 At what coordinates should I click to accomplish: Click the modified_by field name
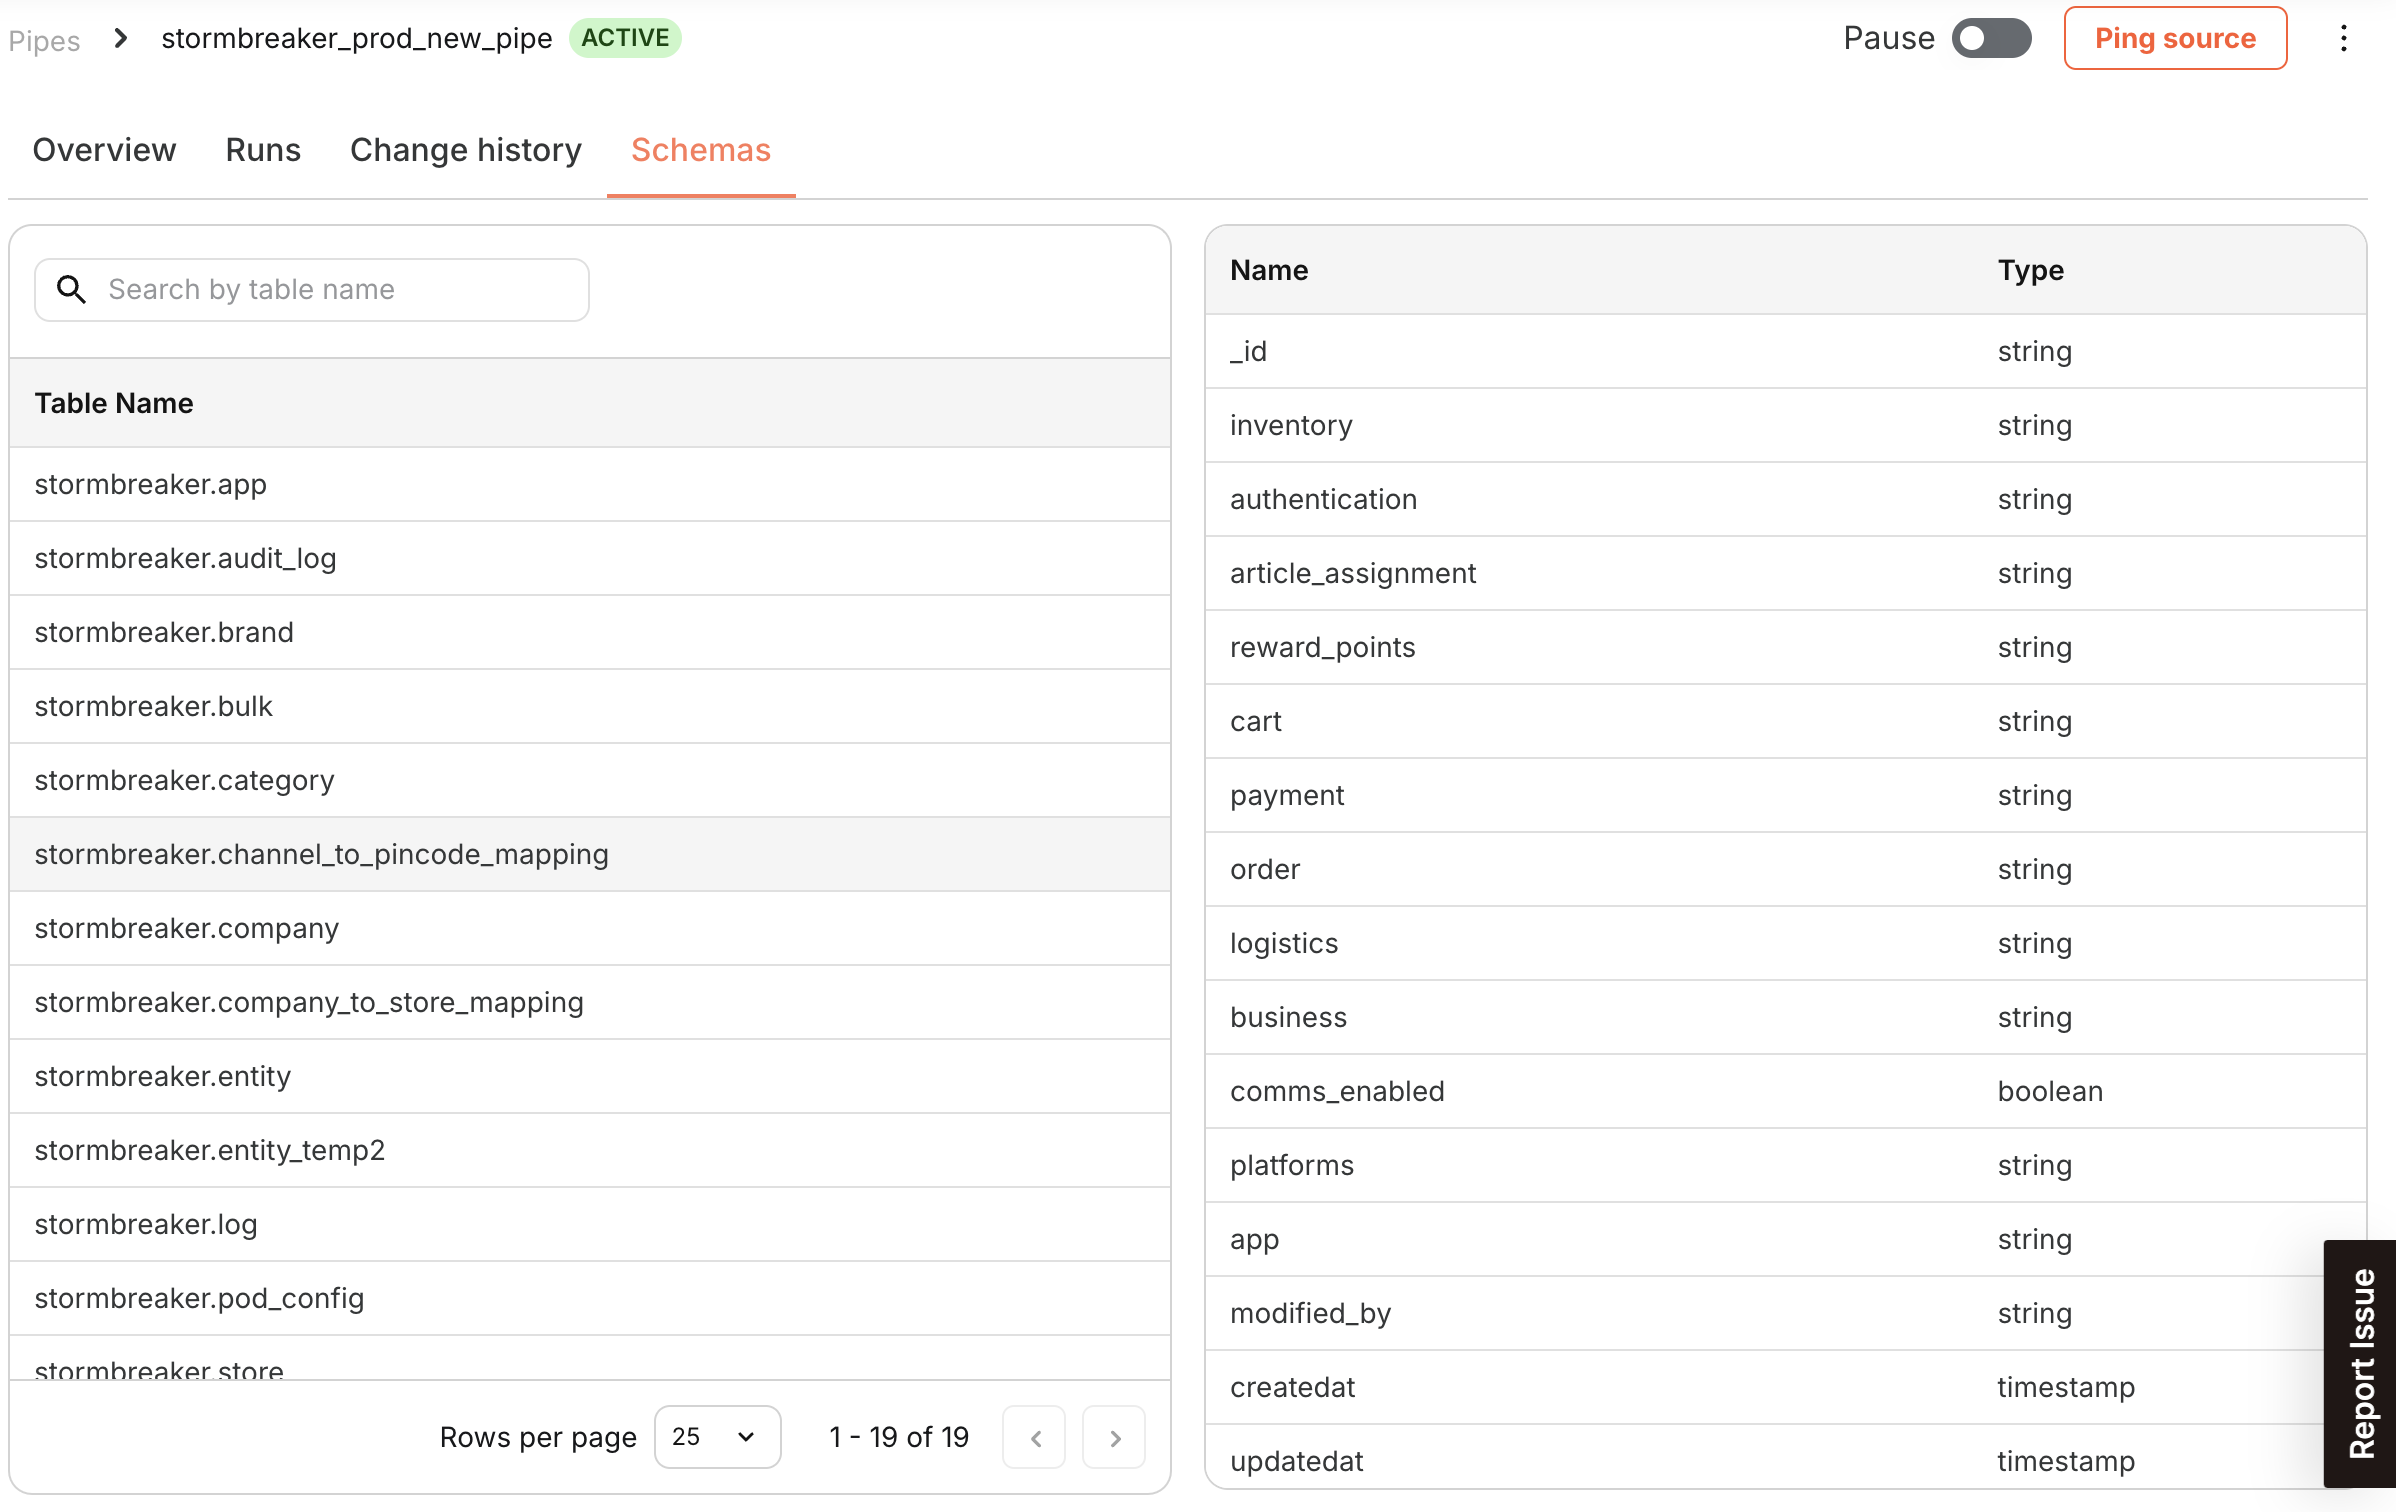1311,1314
